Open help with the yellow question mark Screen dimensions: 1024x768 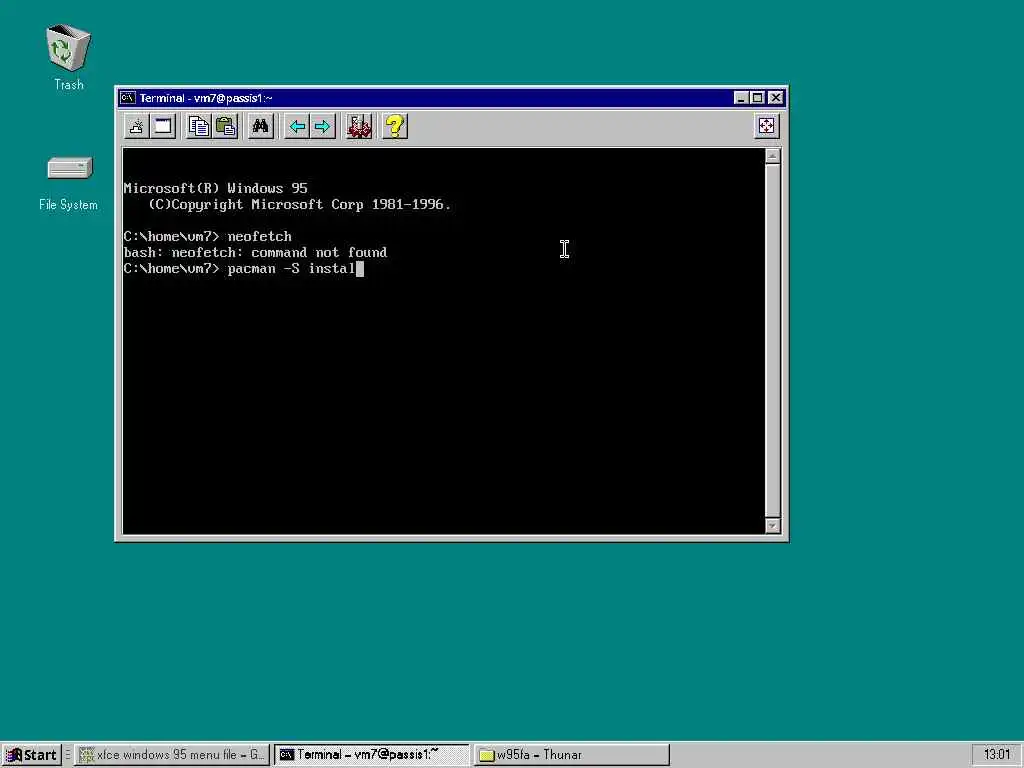395,126
